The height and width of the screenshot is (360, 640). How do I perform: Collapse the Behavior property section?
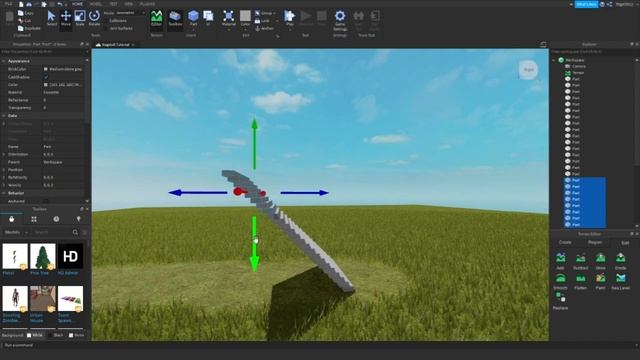4,193
